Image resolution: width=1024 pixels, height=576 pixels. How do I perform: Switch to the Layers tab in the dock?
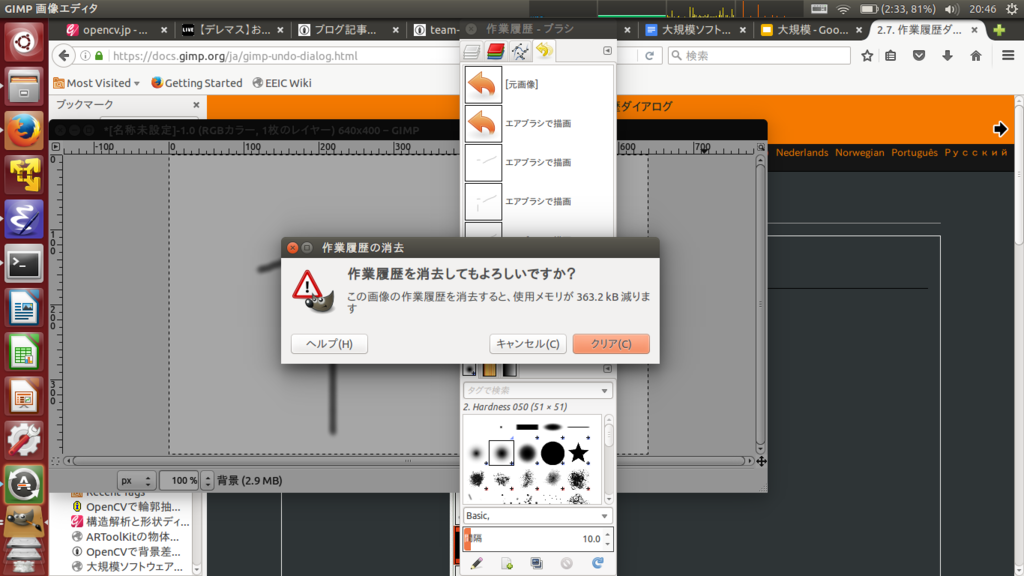tap(472, 51)
